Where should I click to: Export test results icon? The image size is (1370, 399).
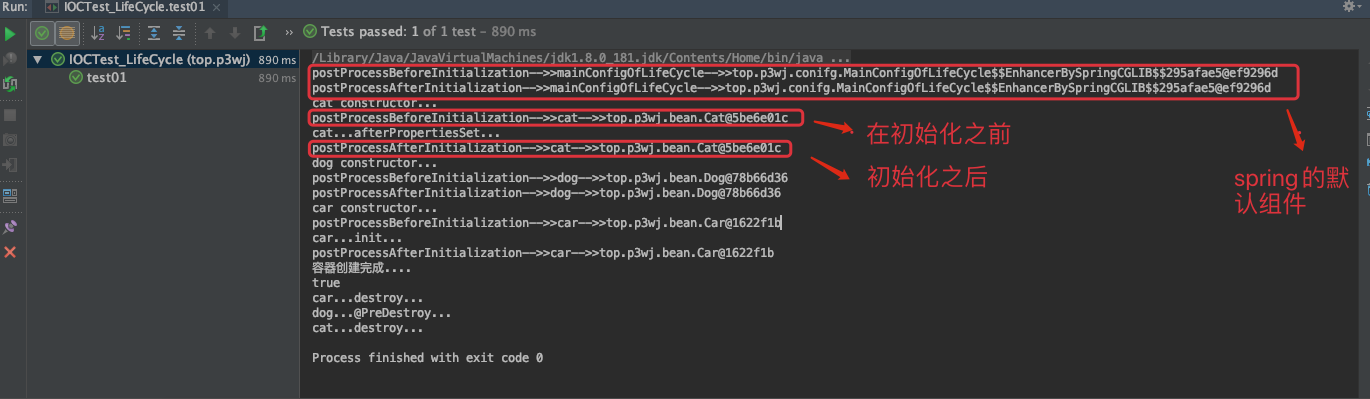[x=261, y=33]
